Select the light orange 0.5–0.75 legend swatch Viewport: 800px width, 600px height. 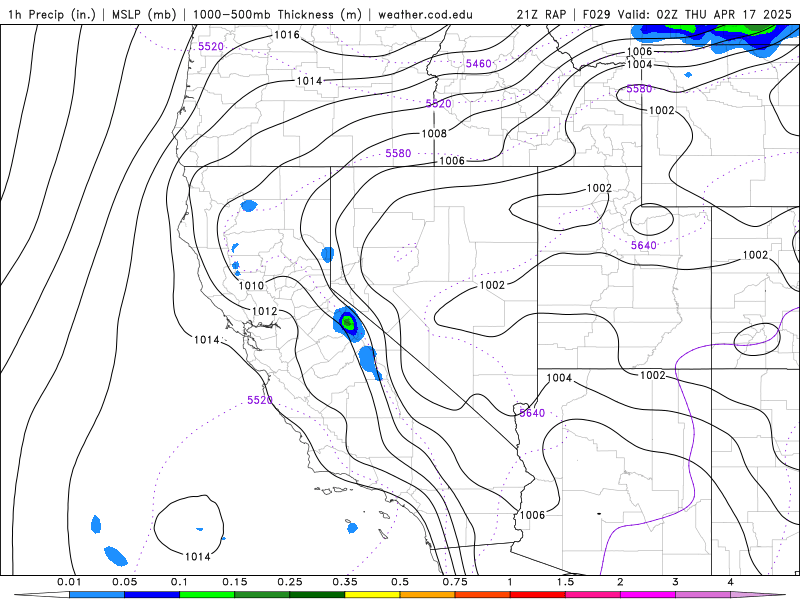point(428,595)
